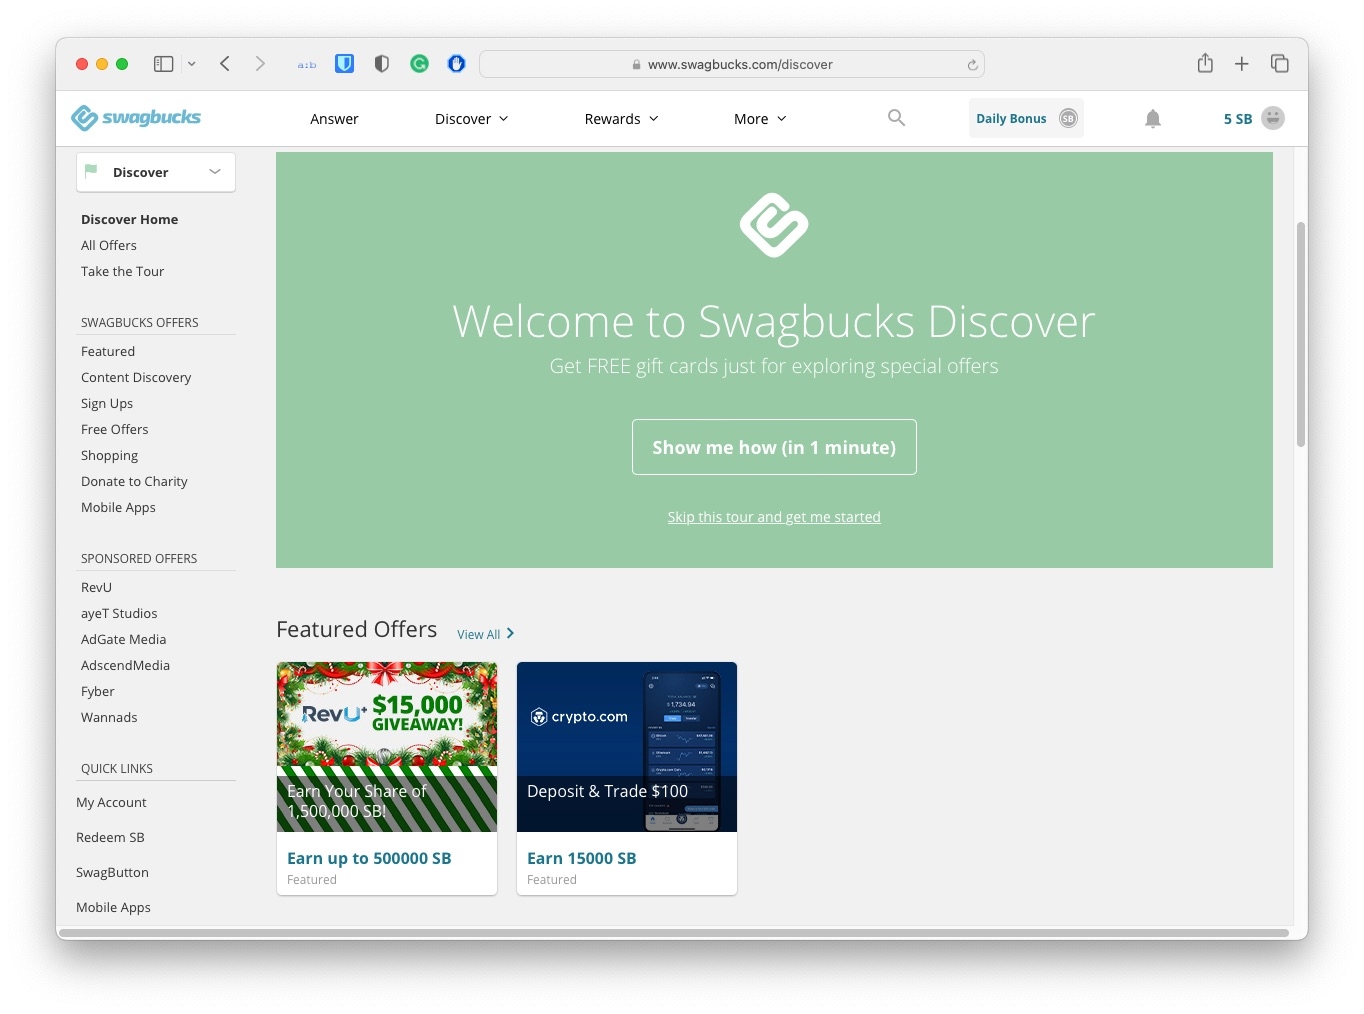Select Take the Tour
The height and width of the screenshot is (1014, 1364).
click(x=122, y=271)
